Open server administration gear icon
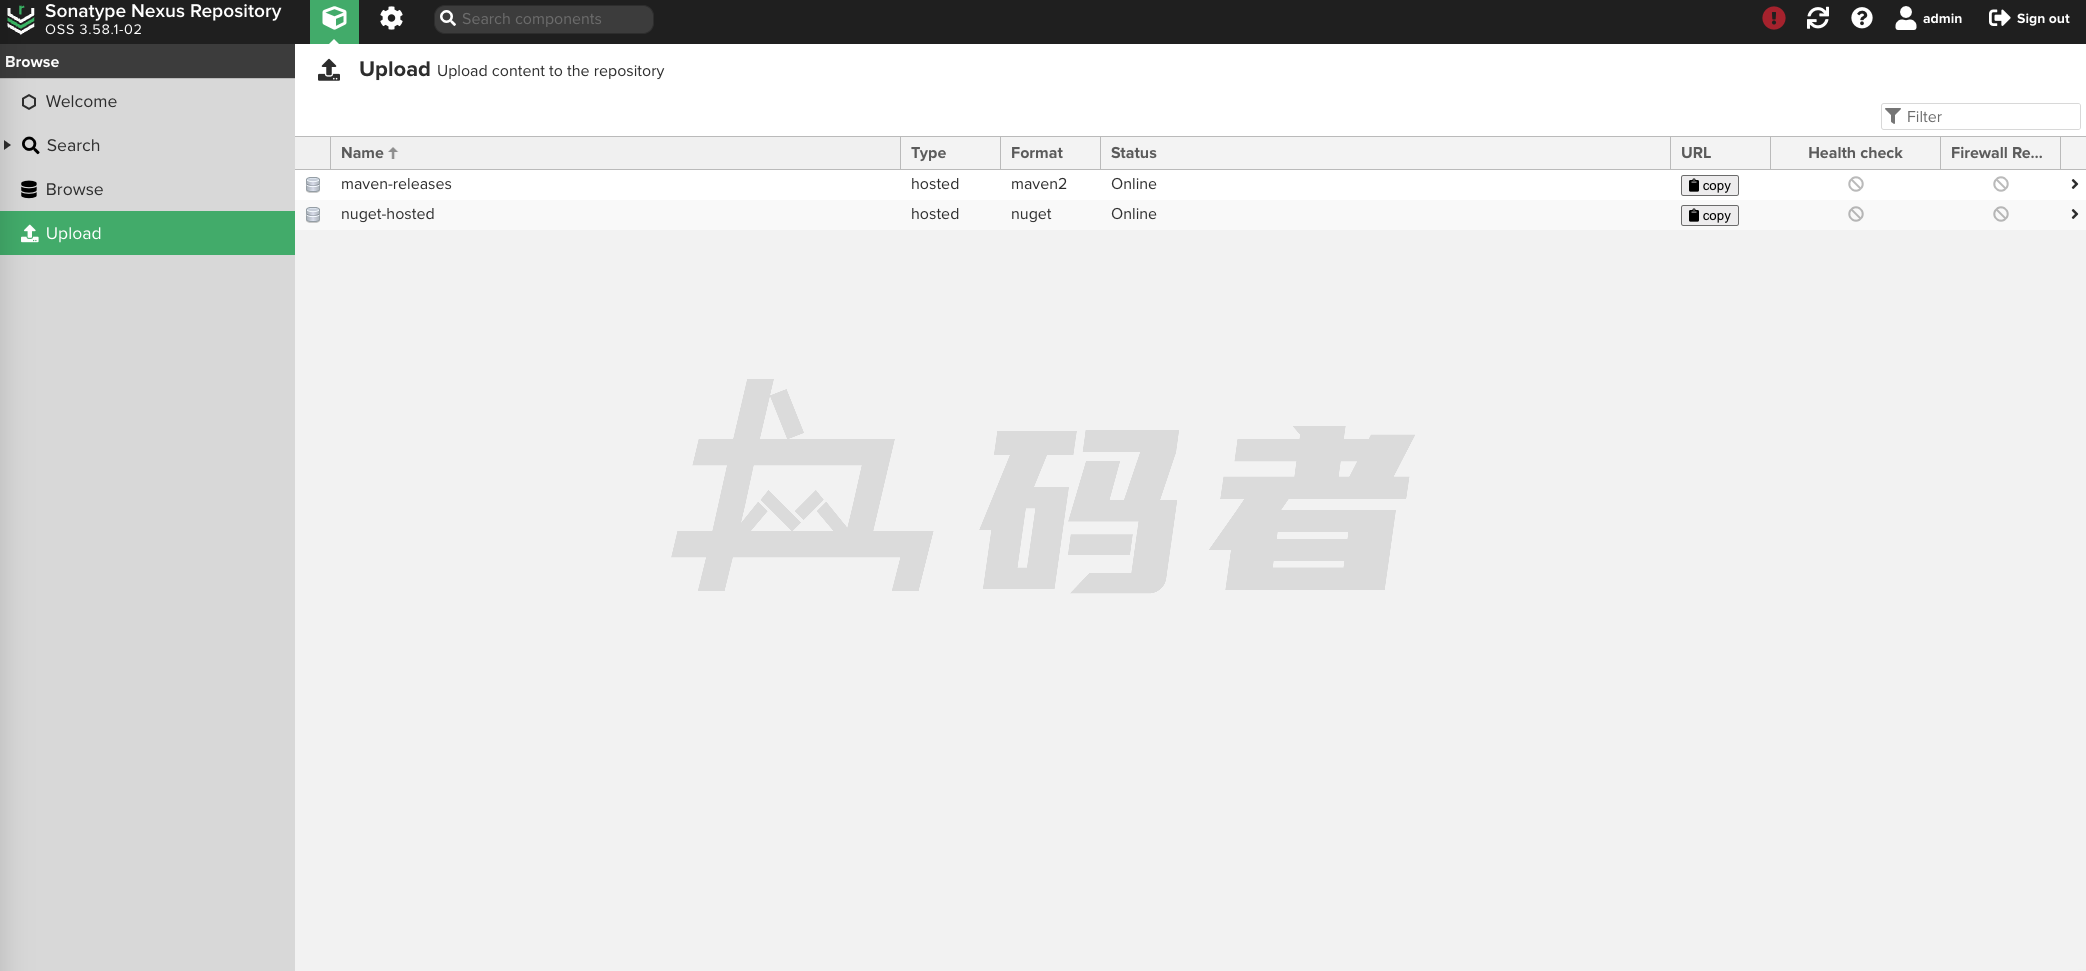Image resolution: width=2086 pixels, height=971 pixels. 391,19
